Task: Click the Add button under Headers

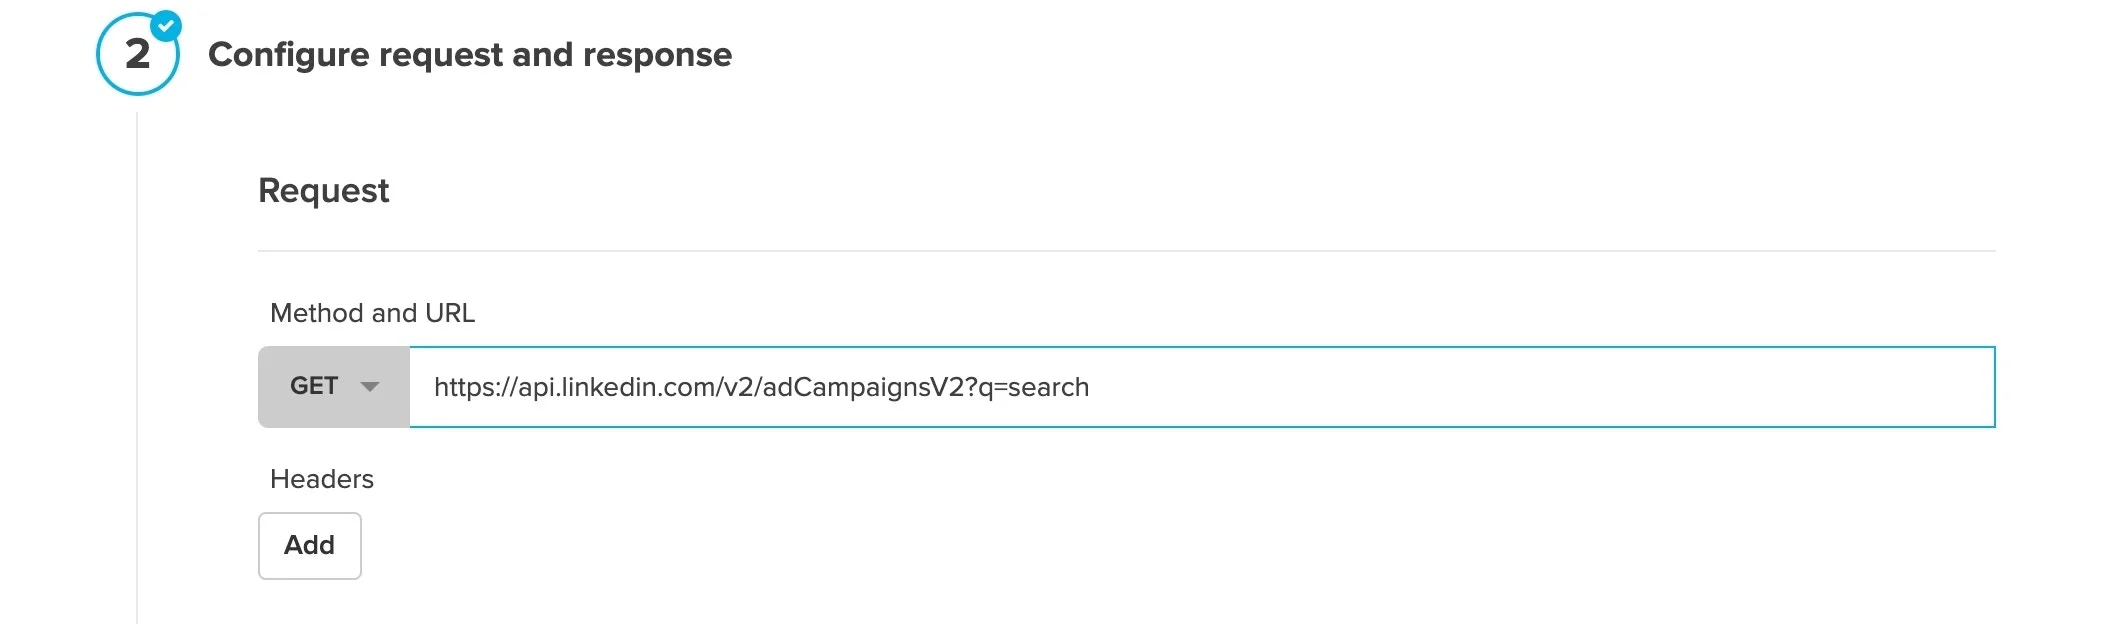Action: 309,545
